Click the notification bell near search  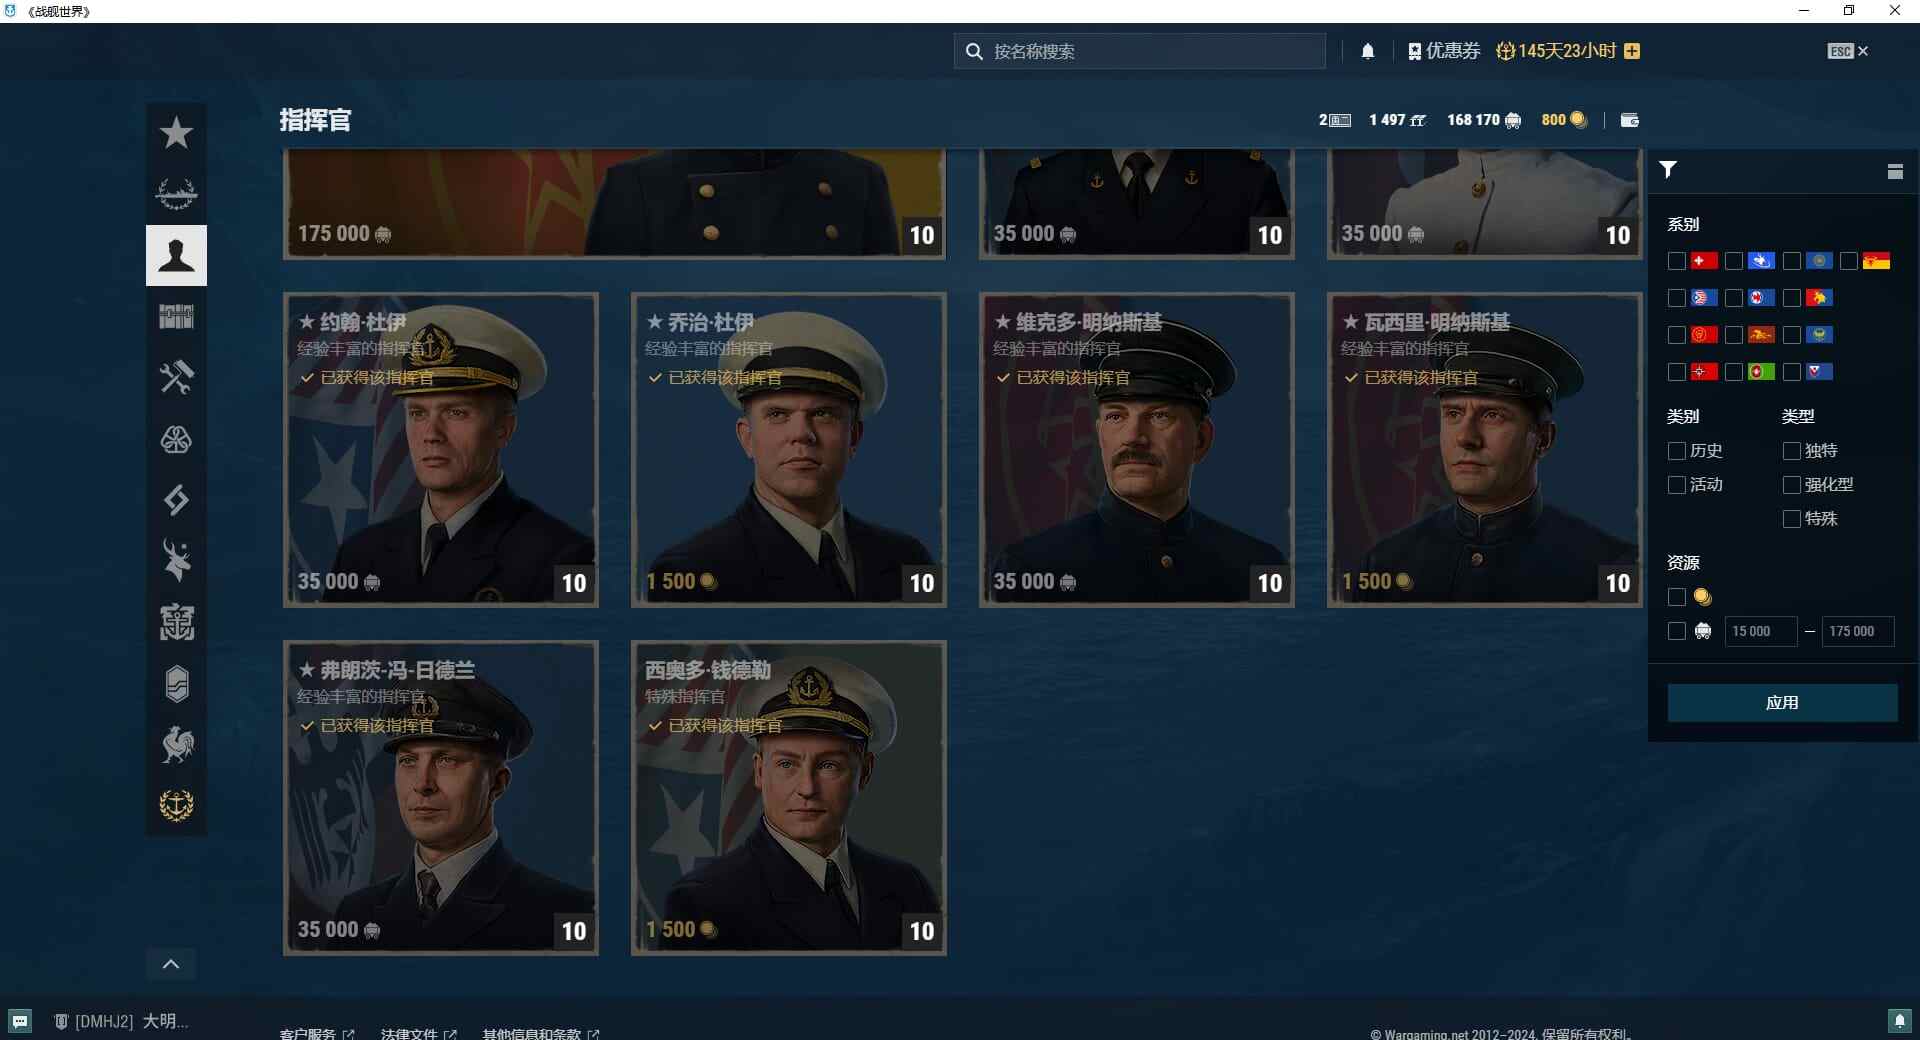pos(1368,51)
